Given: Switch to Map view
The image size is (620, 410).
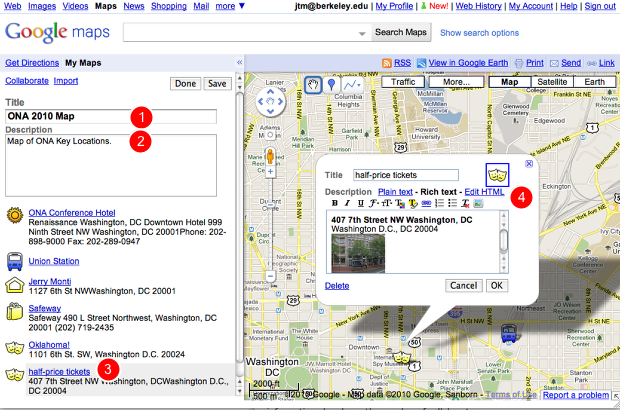Looking at the screenshot, I should click(509, 82).
